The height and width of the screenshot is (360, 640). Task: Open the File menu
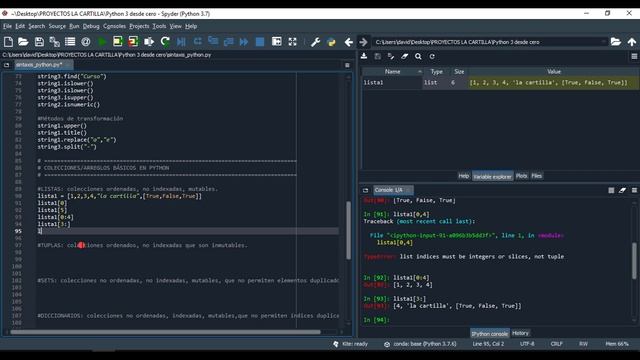tap(7, 26)
